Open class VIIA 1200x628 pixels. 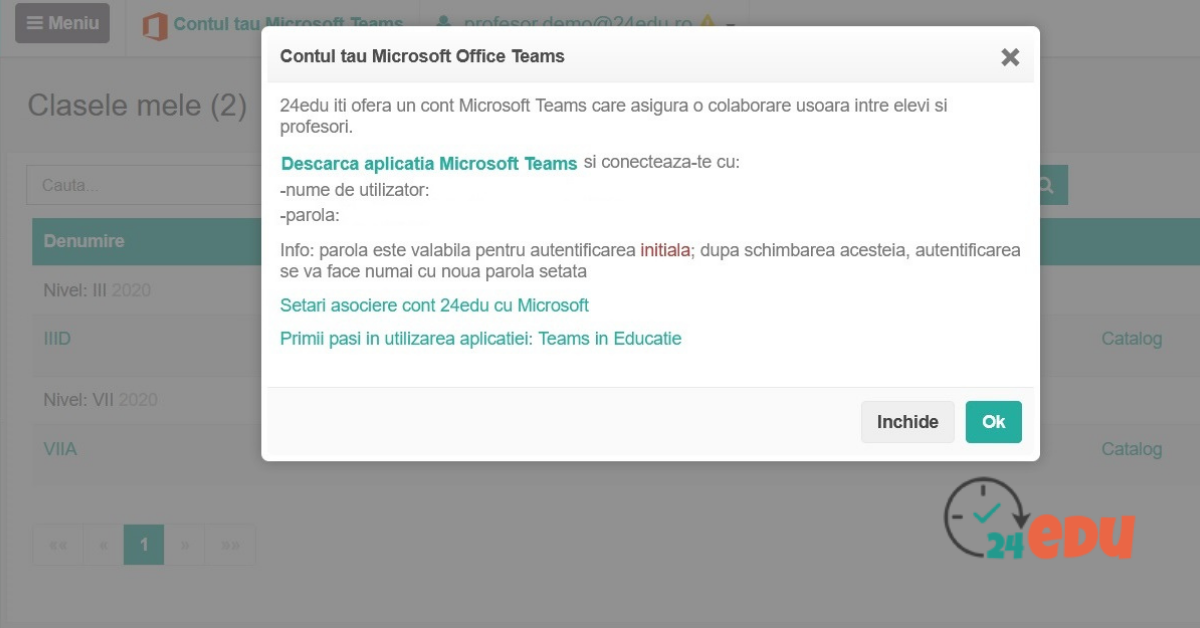tap(60, 449)
